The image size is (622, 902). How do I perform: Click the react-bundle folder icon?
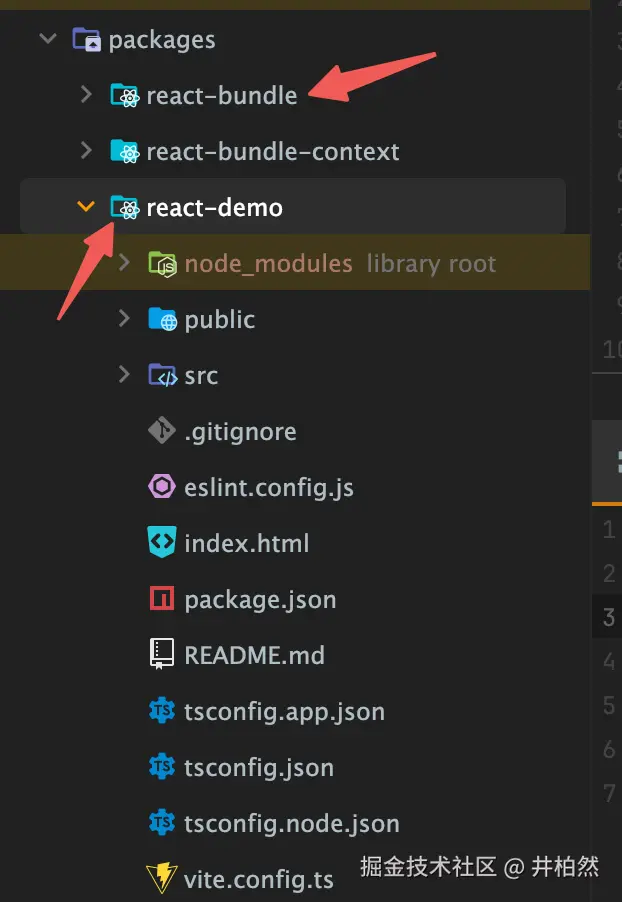coord(124,96)
